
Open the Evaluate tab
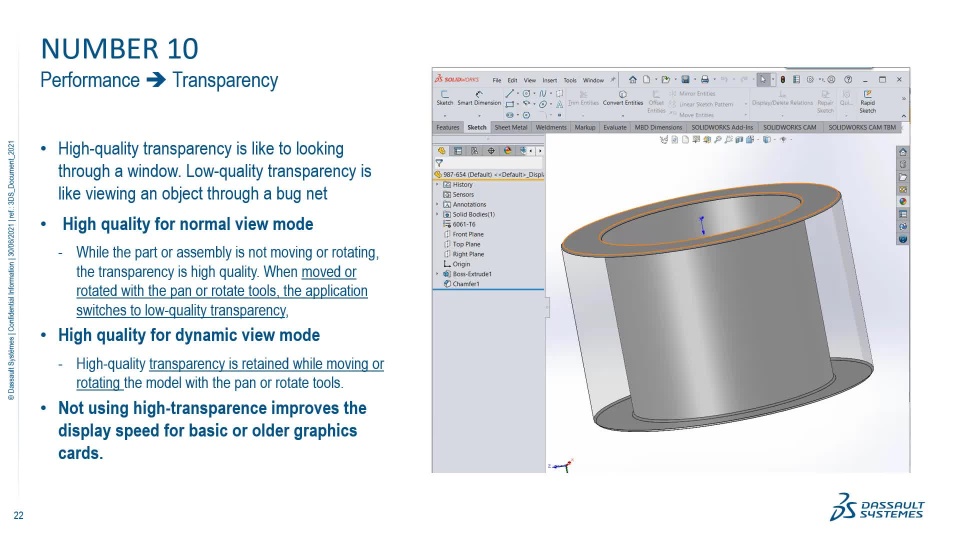coord(615,127)
